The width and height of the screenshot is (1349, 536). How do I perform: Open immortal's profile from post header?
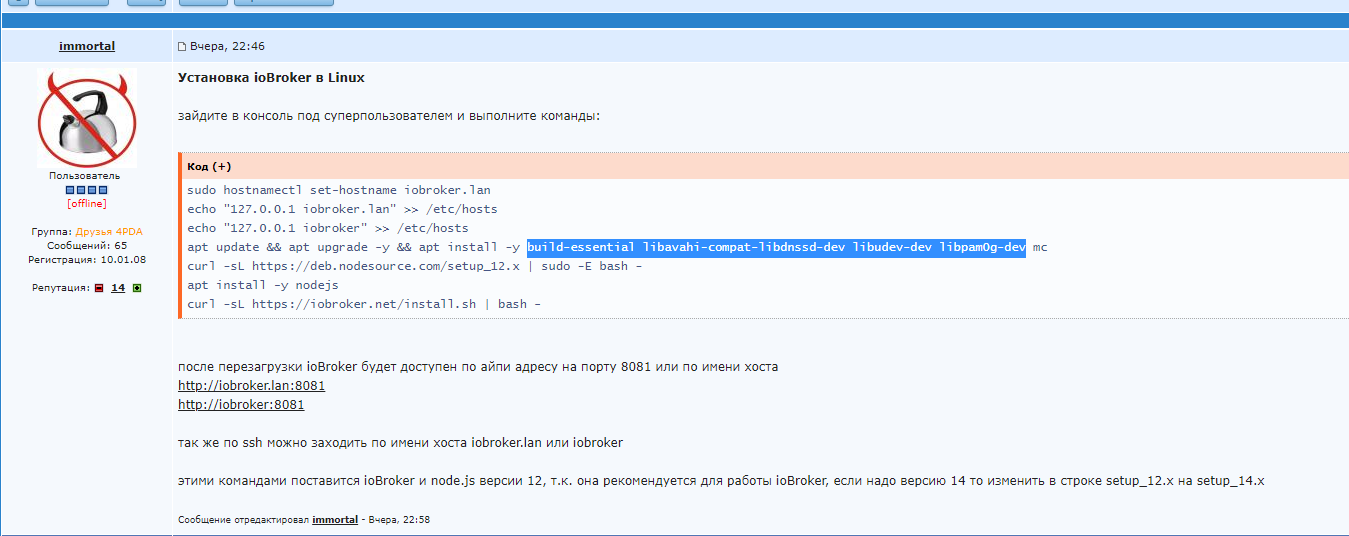[87, 46]
